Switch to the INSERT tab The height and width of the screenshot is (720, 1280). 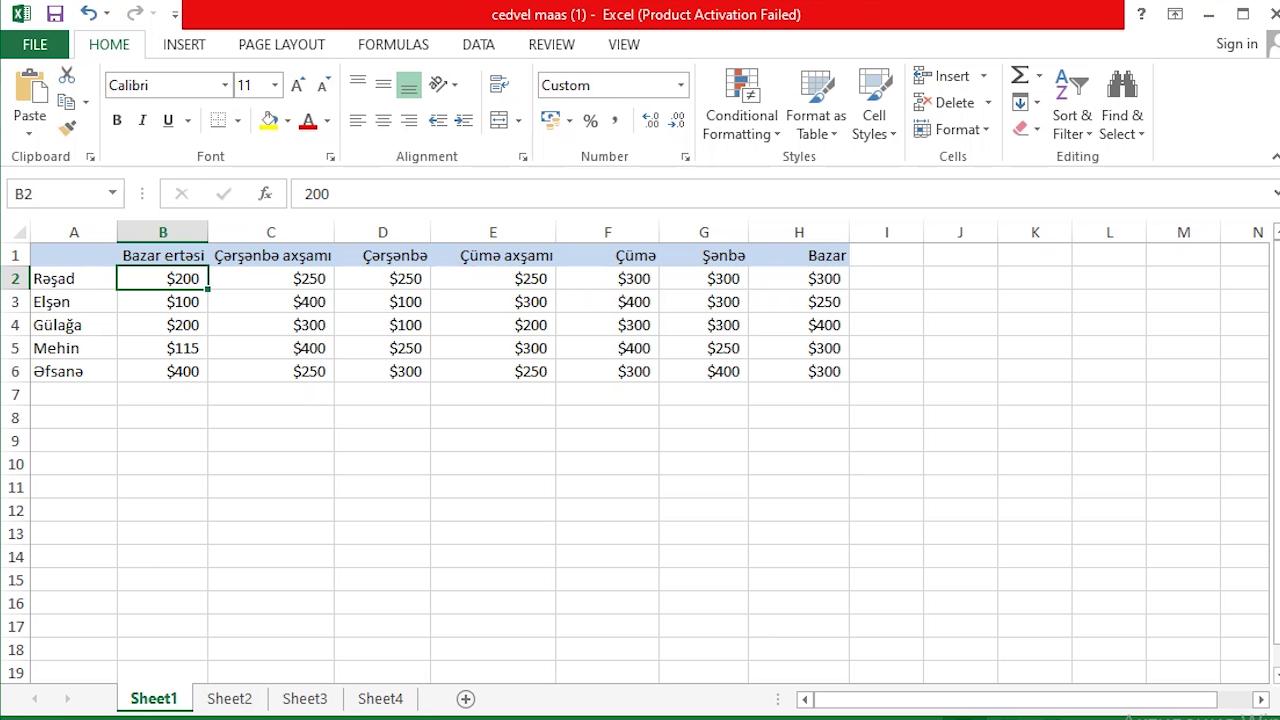coord(184,44)
